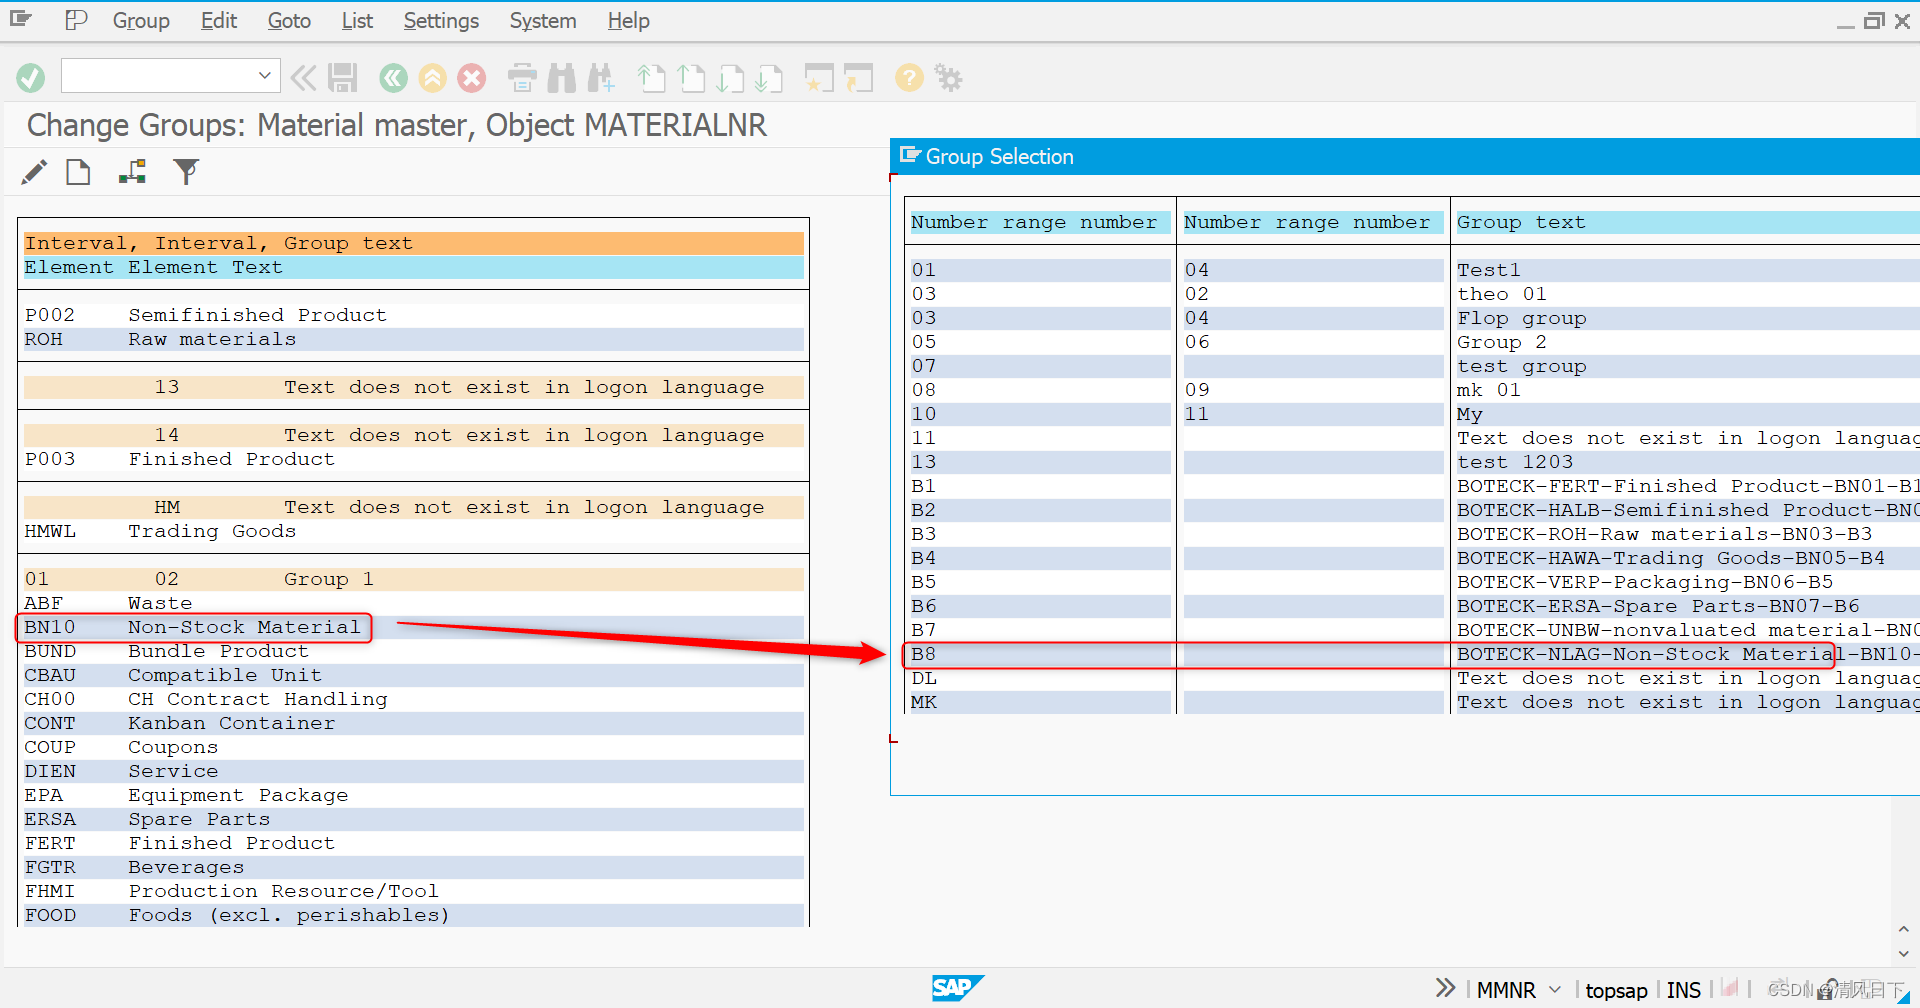Click inside the transaction command field
This screenshot has height=1008, width=1920.
pyautogui.click(x=158, y=76)
